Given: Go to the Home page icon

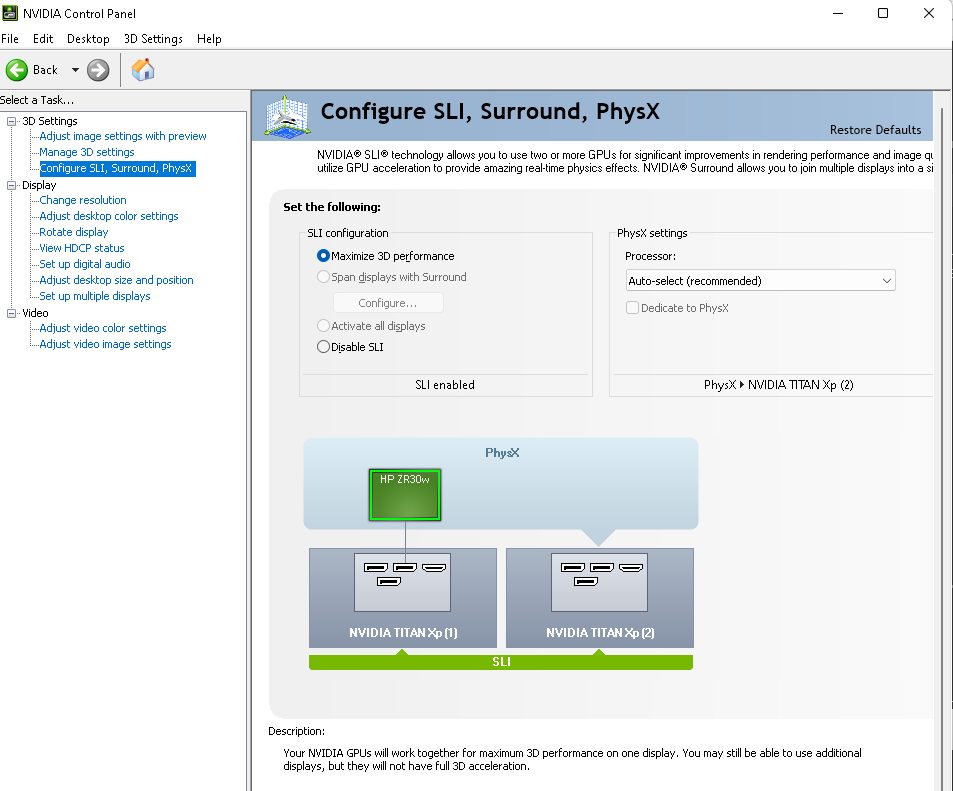Looking at the screenshot, I should click(143, 70).
